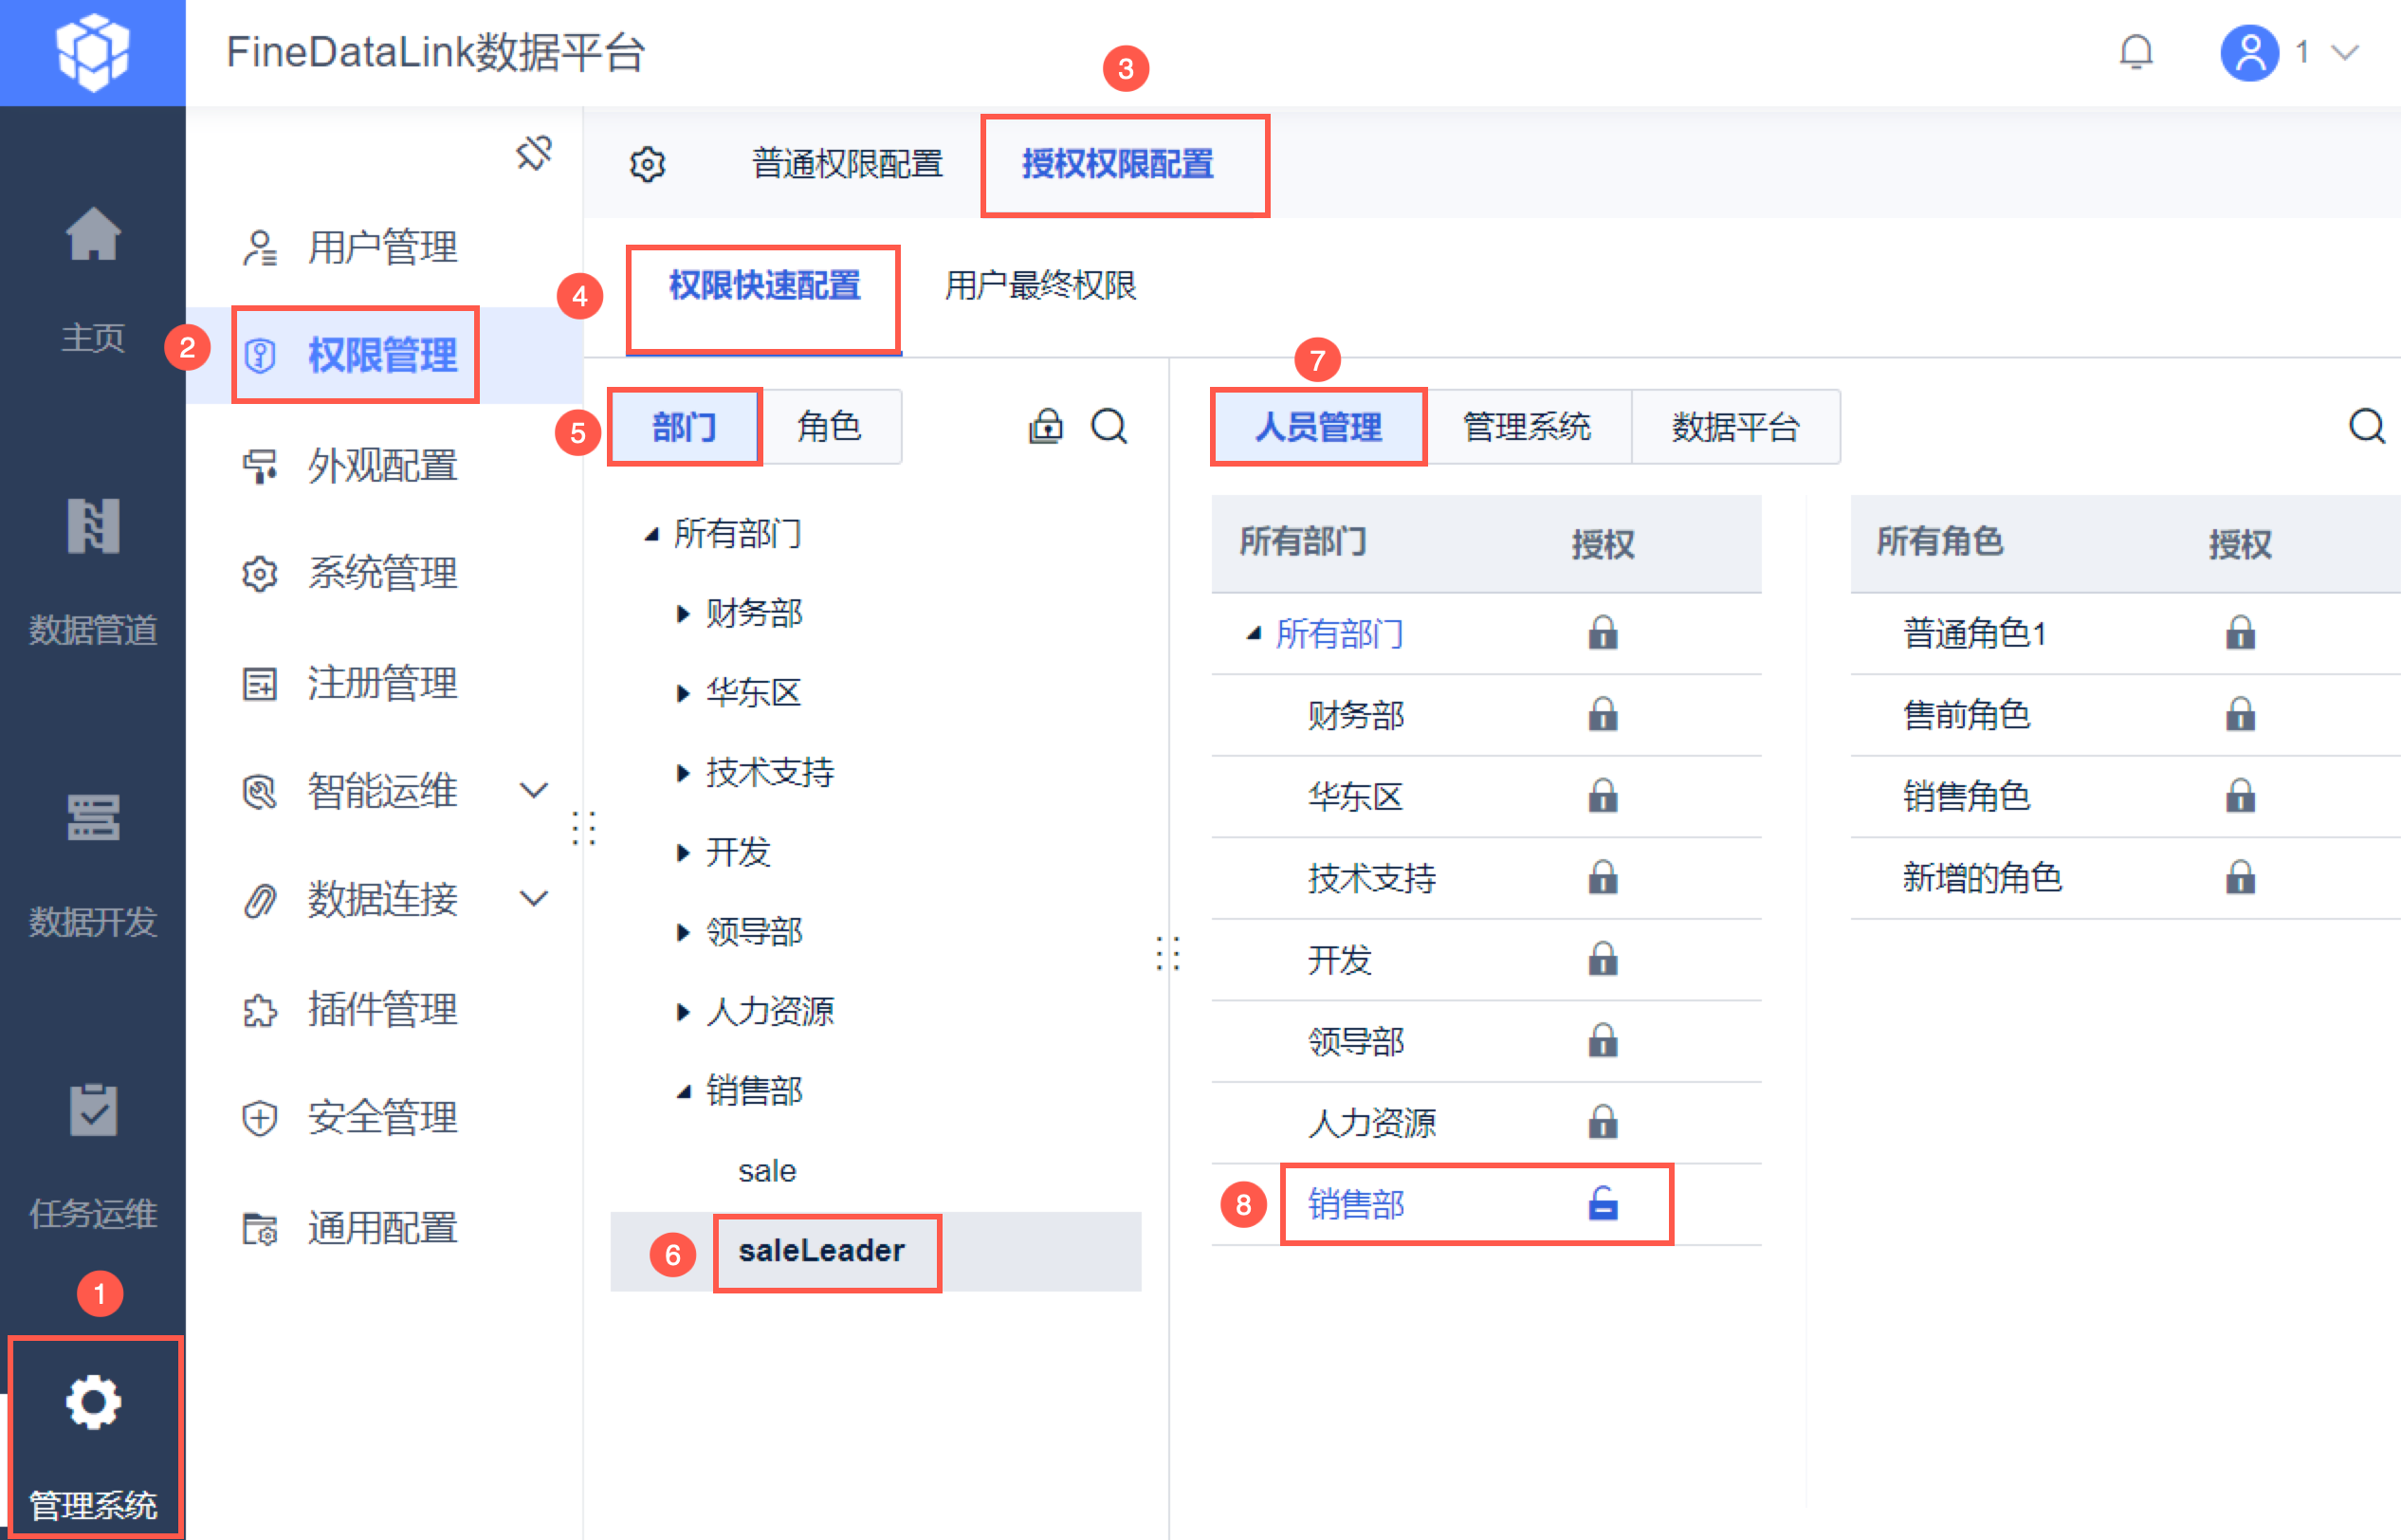The width and height of the screenshot is (2401, 1540).
Task: Select the sale user in tree
Action: (767, 1171)
